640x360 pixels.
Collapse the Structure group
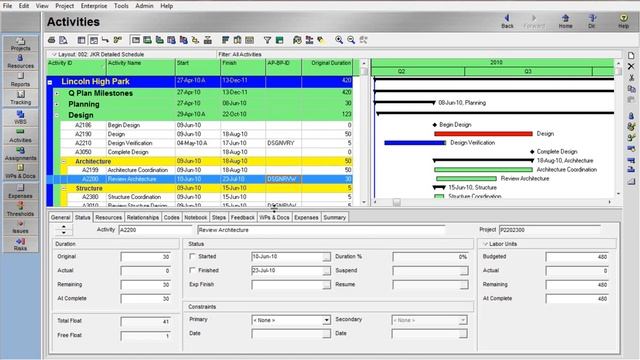click(x=64, y=189)
